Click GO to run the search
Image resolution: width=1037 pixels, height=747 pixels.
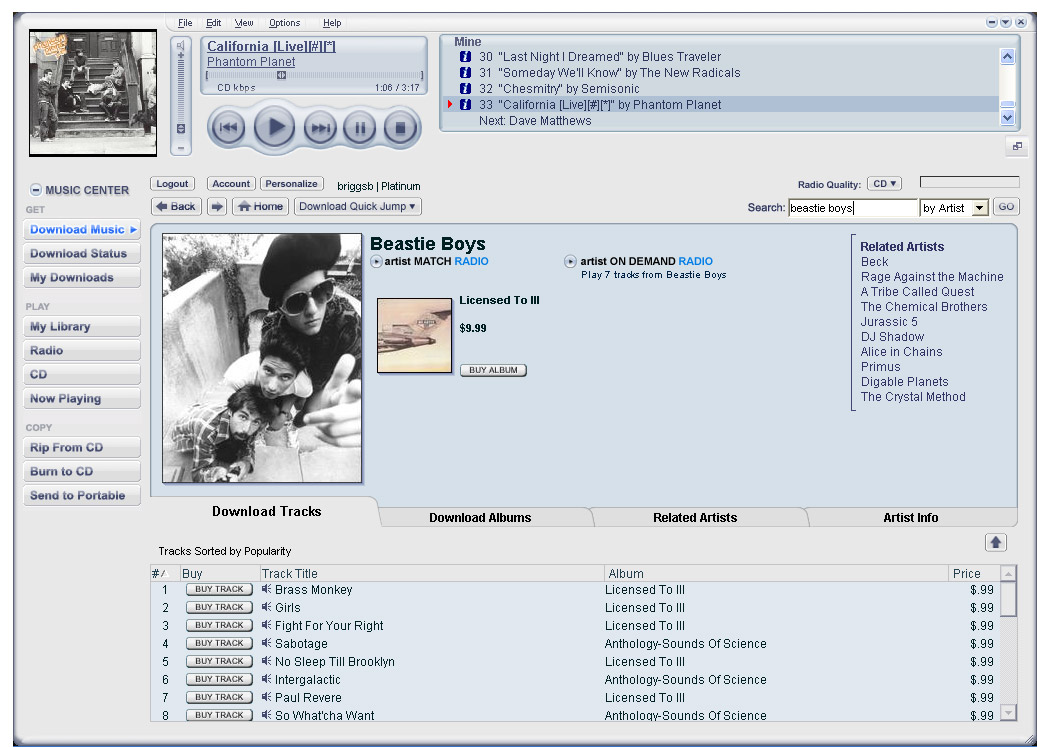point(1006,207)
